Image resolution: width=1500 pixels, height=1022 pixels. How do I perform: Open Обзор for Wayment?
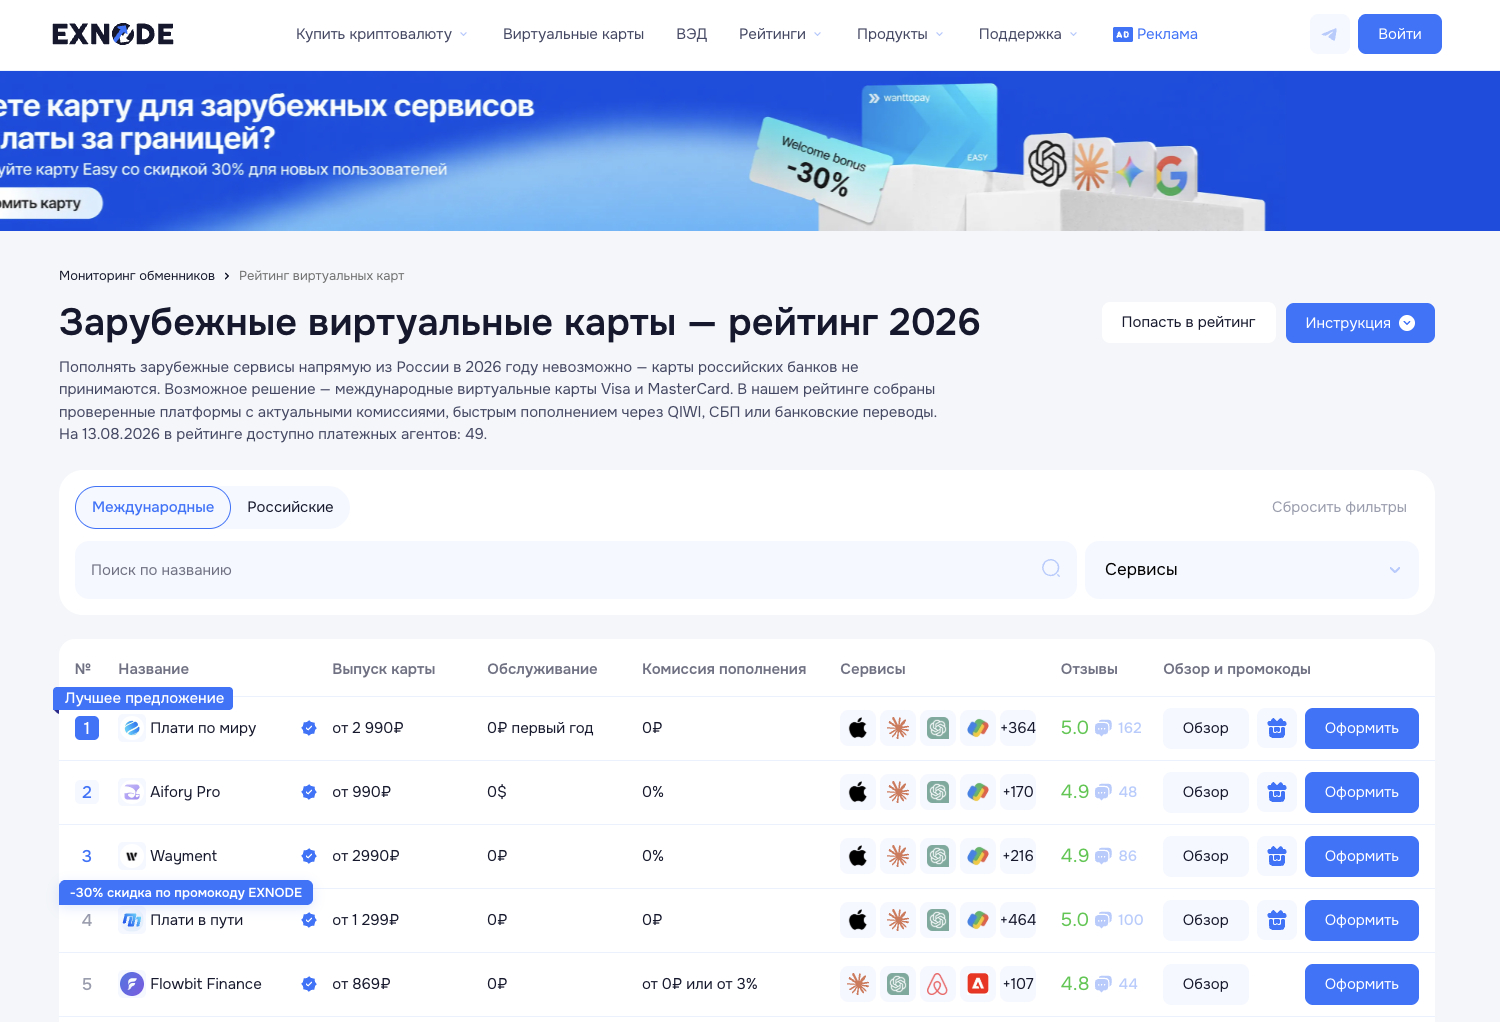pos(1206,856)
